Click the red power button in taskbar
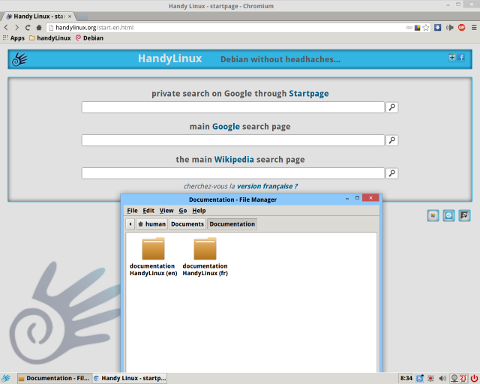The width and height of the screenshot is (480, 384). [474, 378]
